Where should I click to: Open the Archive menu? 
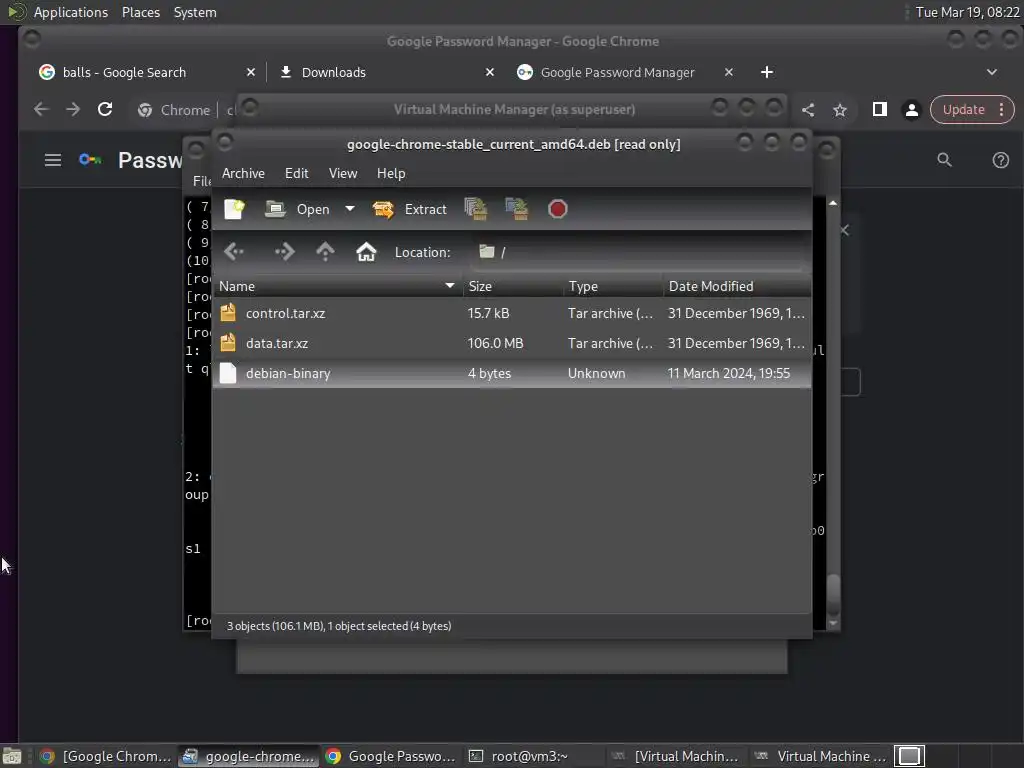pos(243,173)
